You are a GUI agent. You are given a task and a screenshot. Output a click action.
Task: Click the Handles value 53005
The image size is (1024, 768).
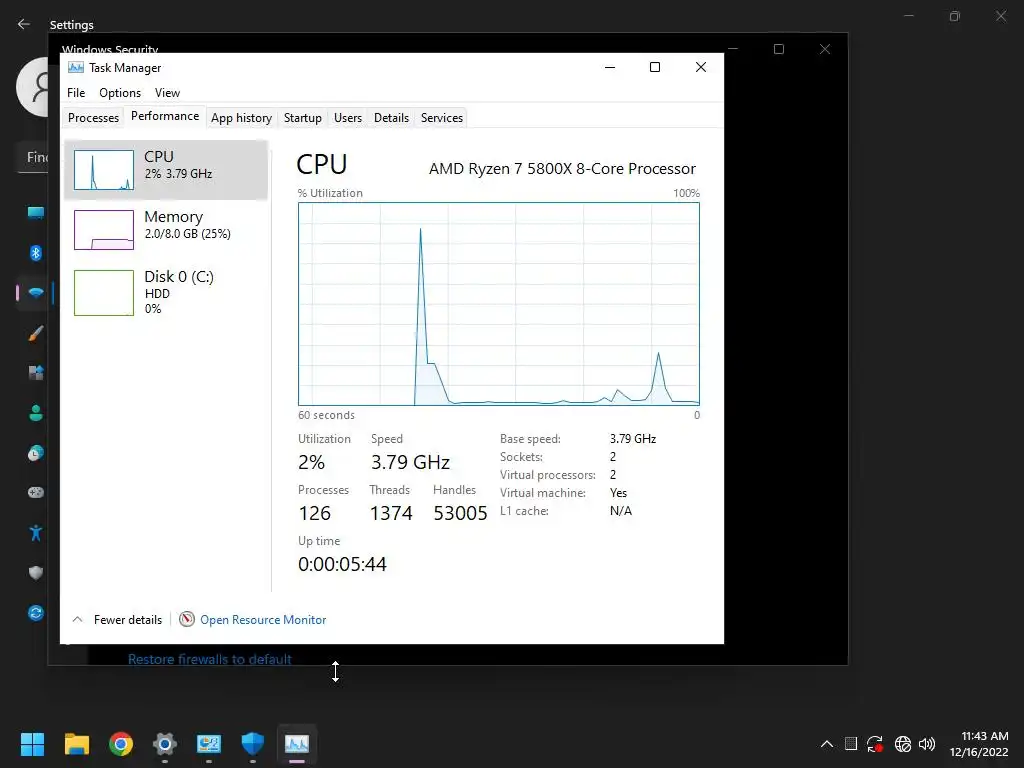tap(460, 513)
